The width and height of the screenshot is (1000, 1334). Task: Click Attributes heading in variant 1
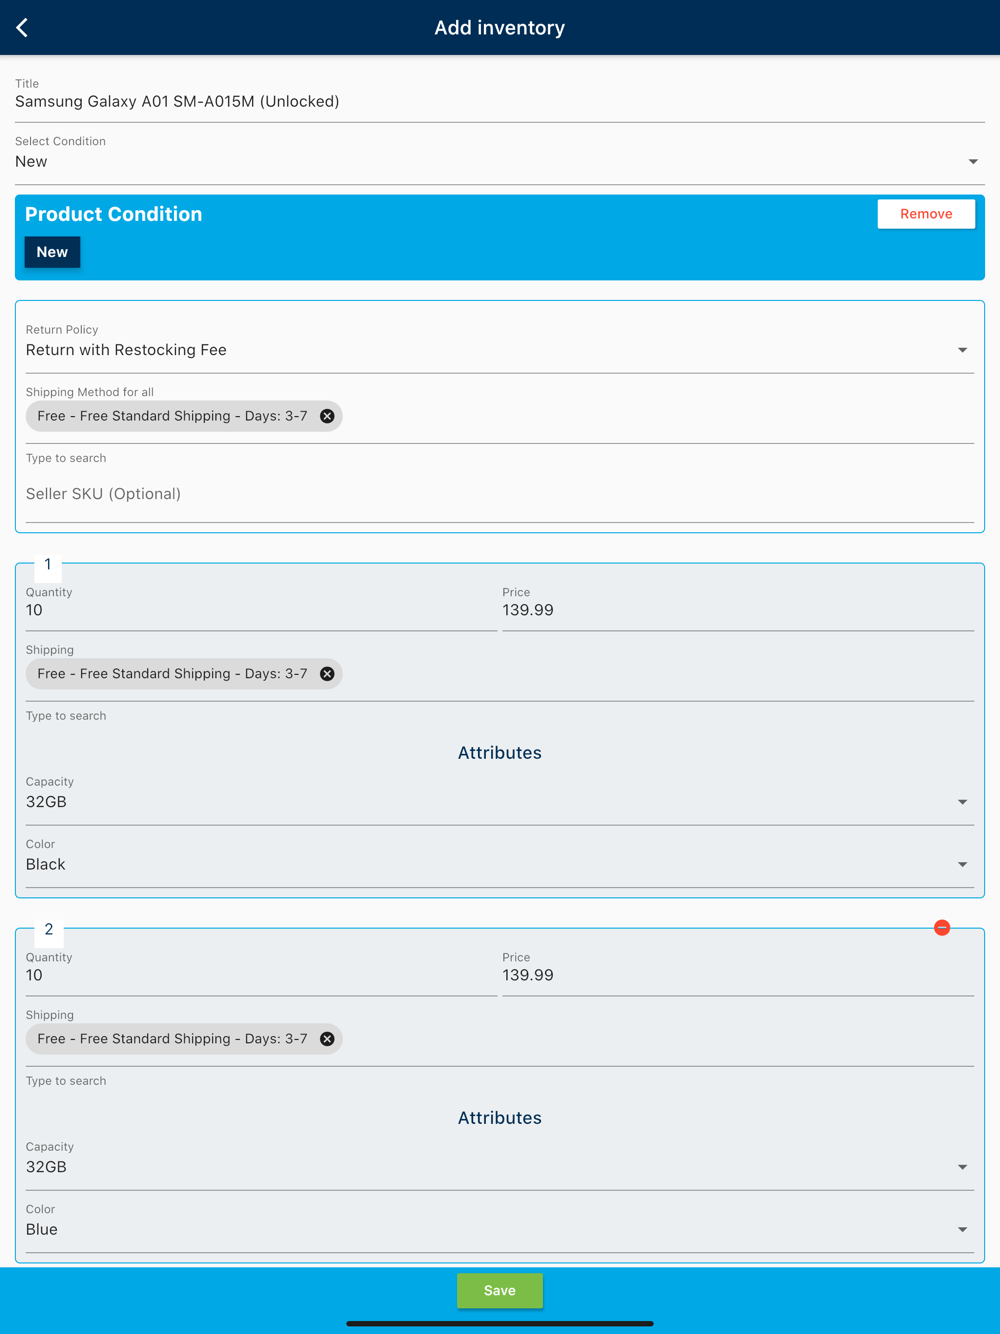click(500, 753)
